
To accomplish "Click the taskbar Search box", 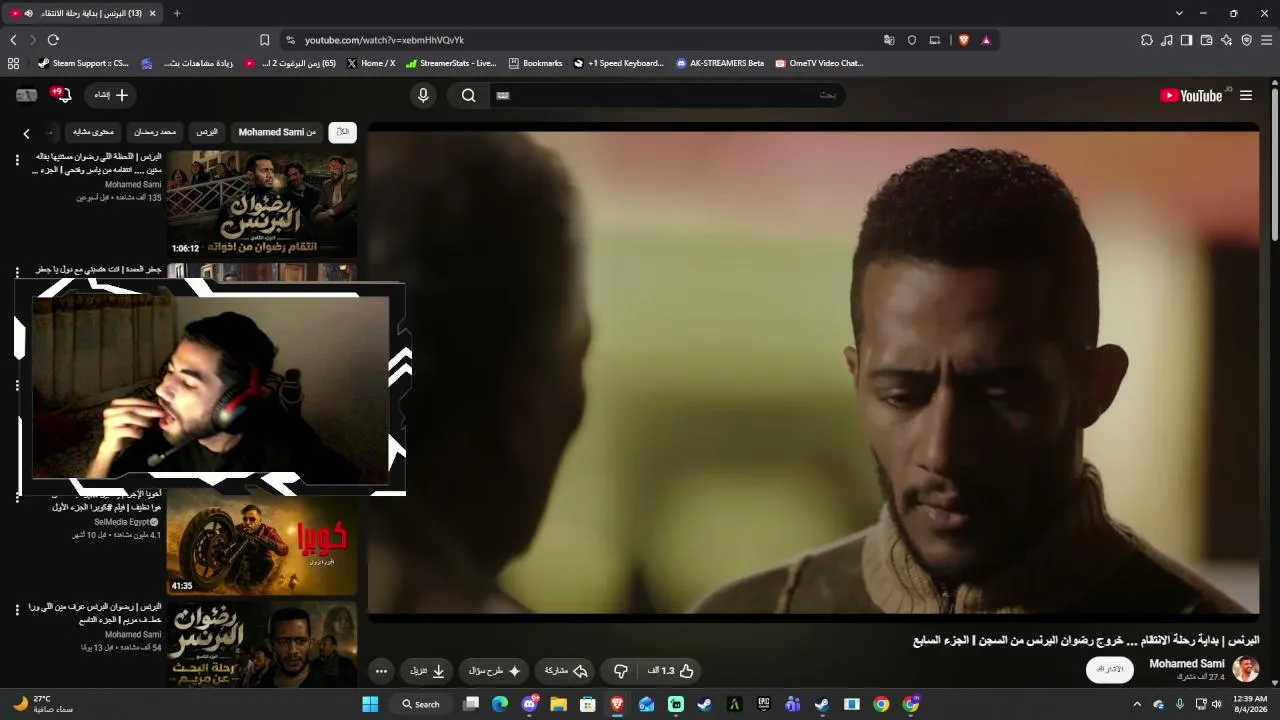I will pyautogui.click(x=421, y=704).
